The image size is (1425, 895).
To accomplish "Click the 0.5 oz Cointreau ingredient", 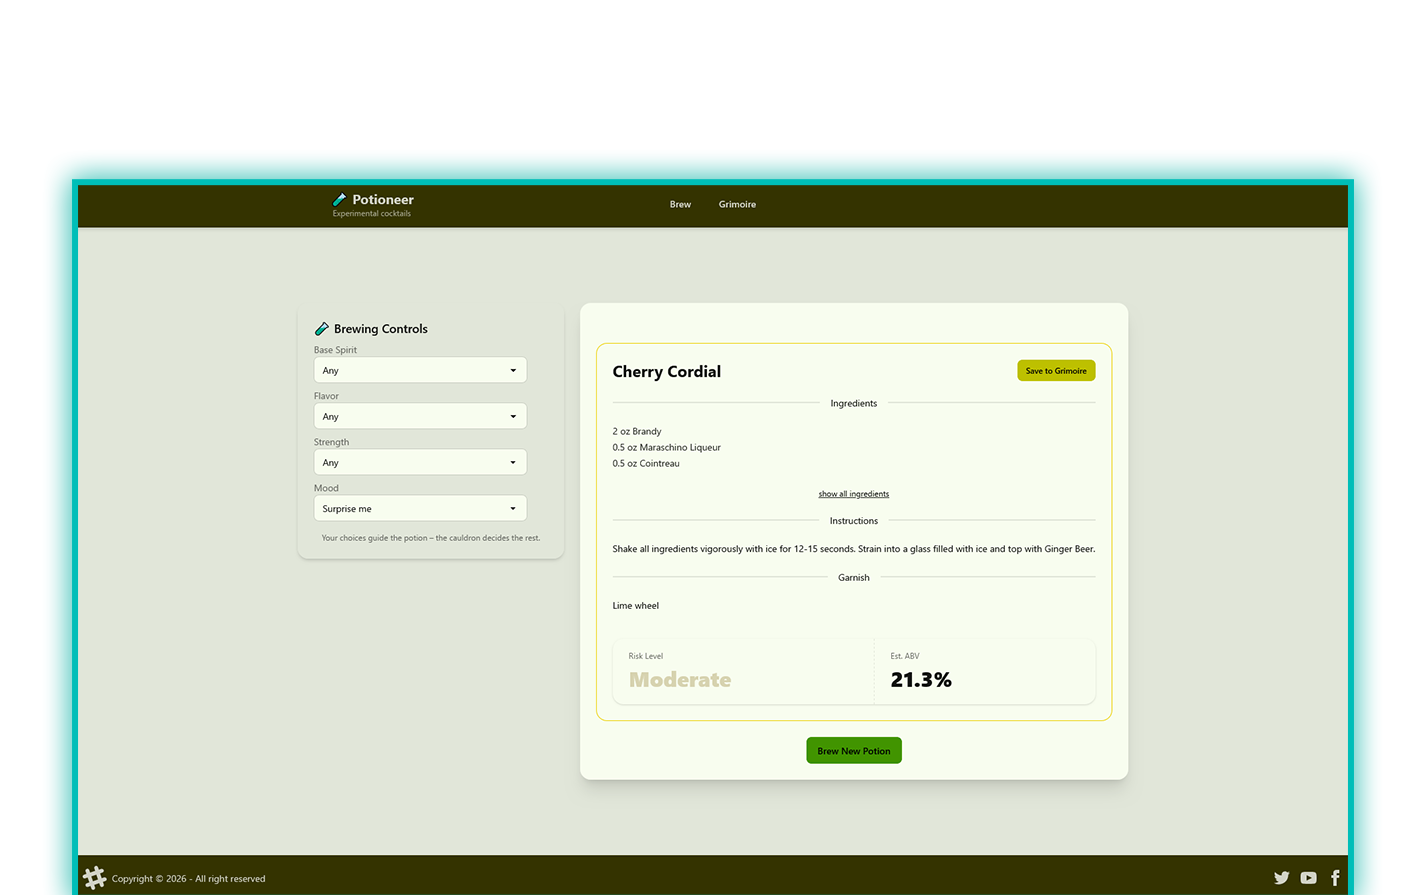I will [646, 463].
